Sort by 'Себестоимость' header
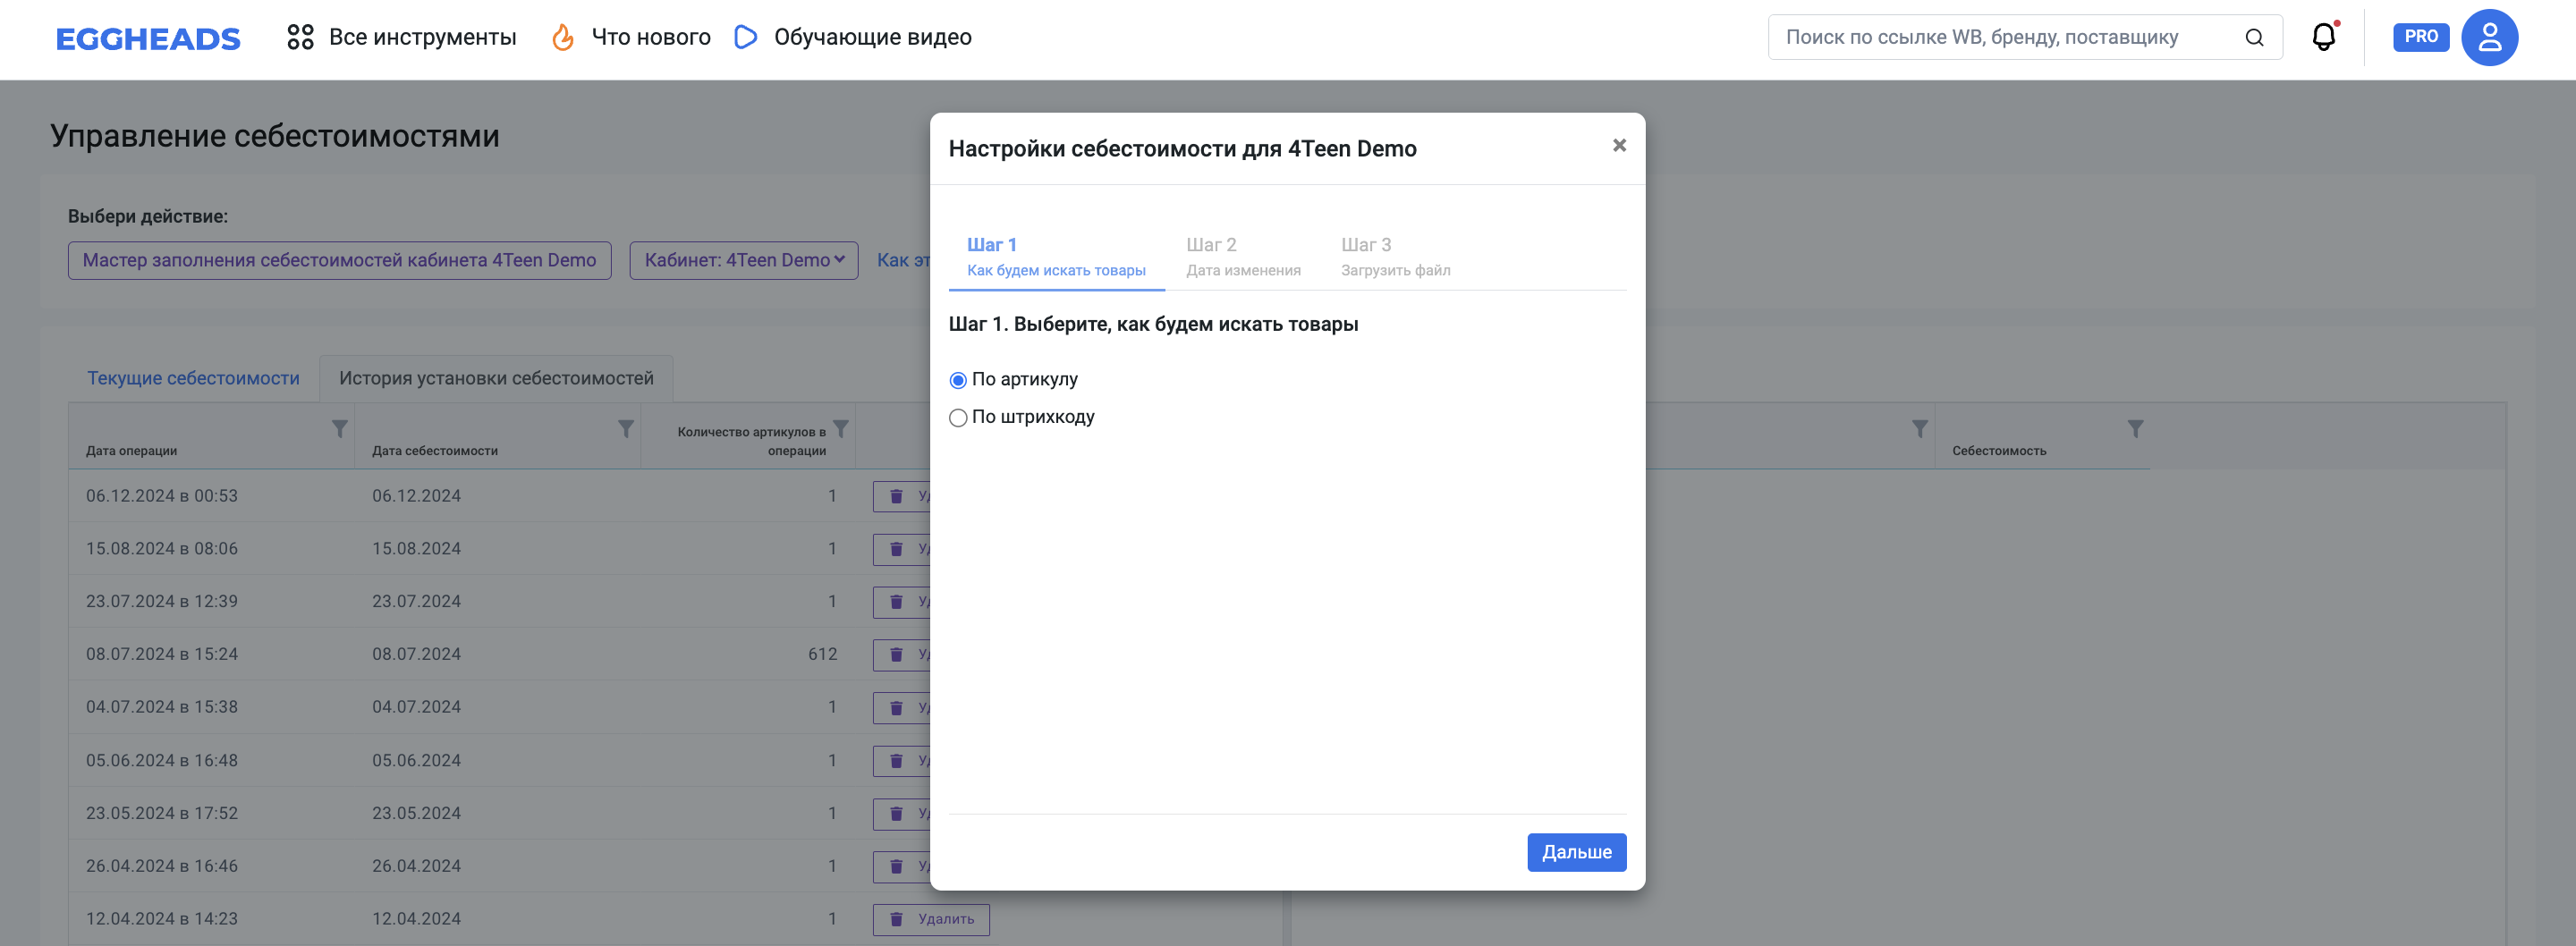 [x=1999, y=451]
